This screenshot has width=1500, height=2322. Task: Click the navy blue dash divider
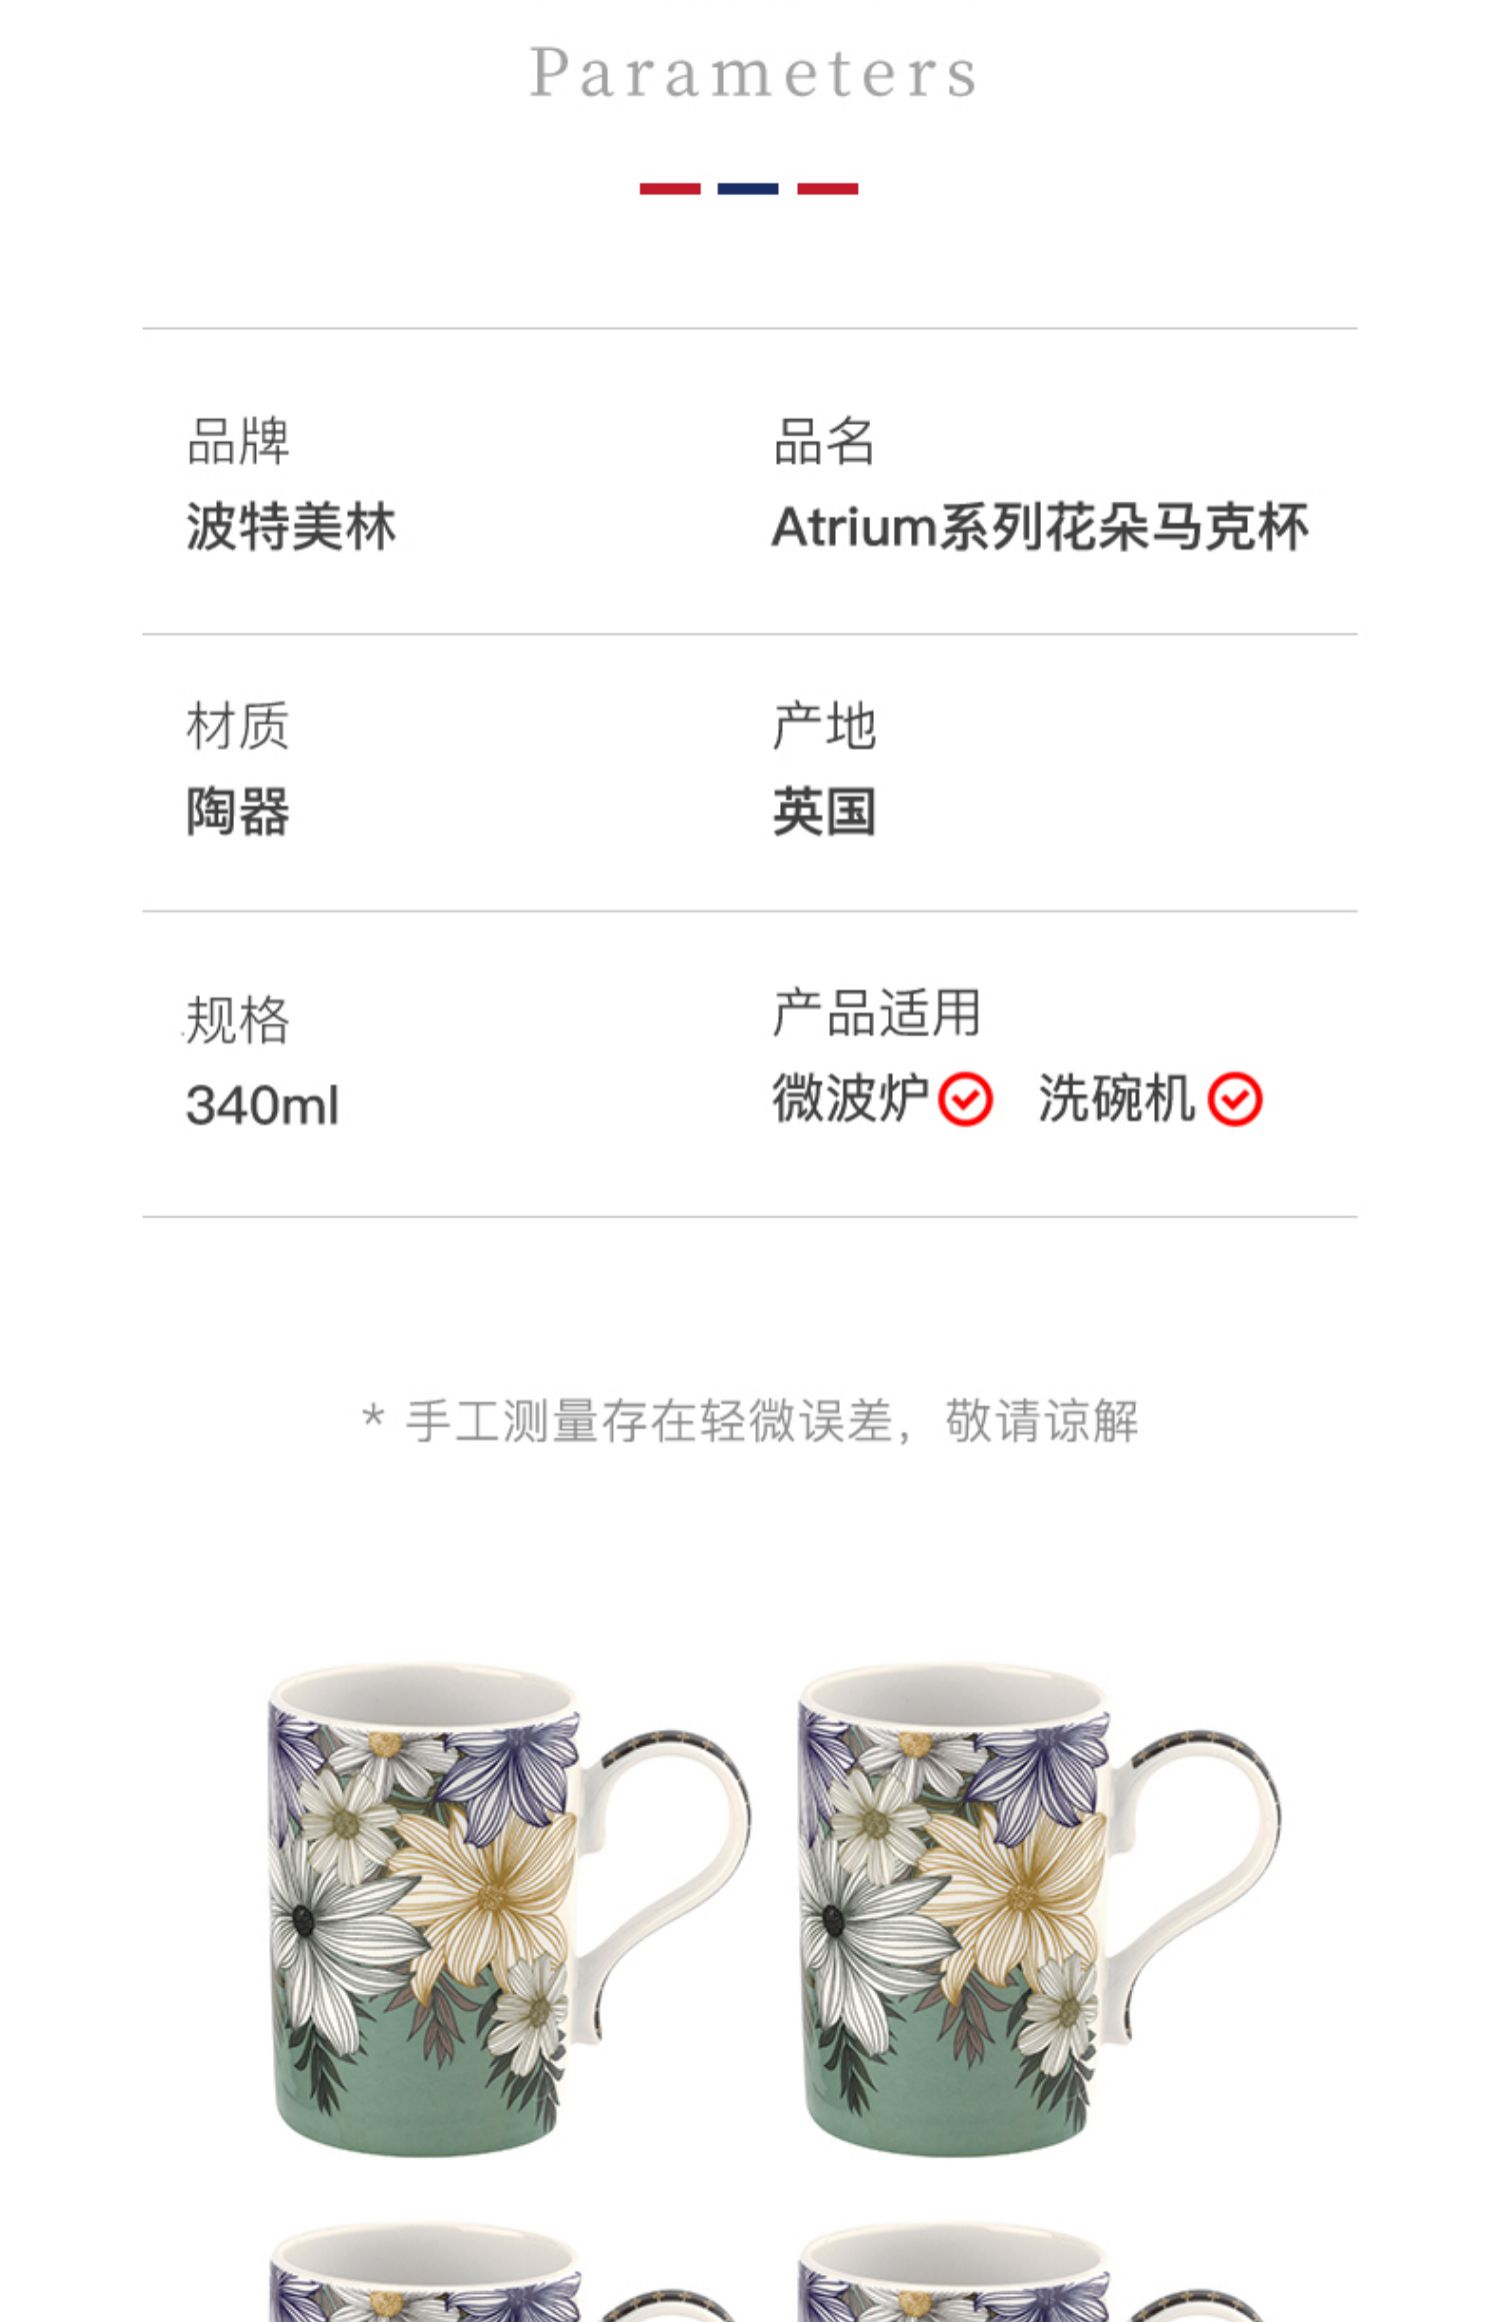(x=748, y=189)
